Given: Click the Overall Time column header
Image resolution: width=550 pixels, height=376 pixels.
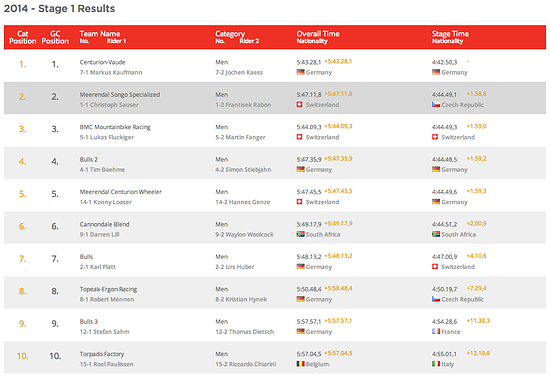Looking at the screenshot, I should point(318,34).
